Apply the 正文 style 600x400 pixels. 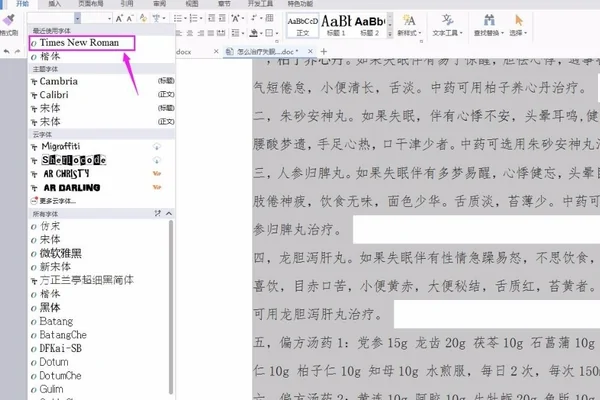[x=303, y=26]
